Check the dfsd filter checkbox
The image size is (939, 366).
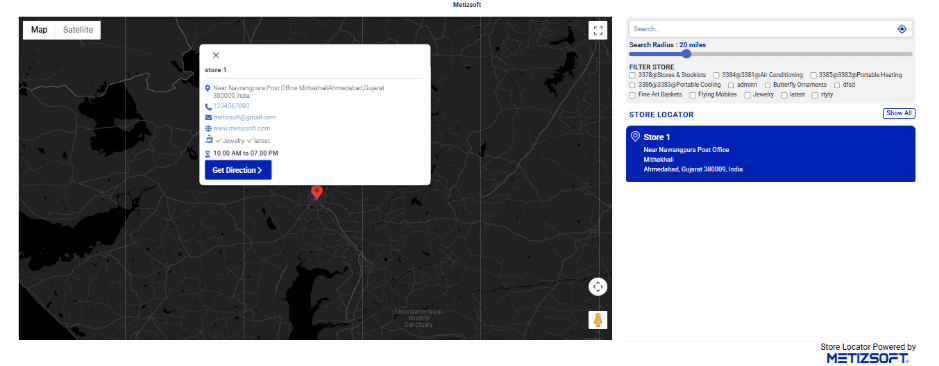pyautogui.click(x=837, y=85)
